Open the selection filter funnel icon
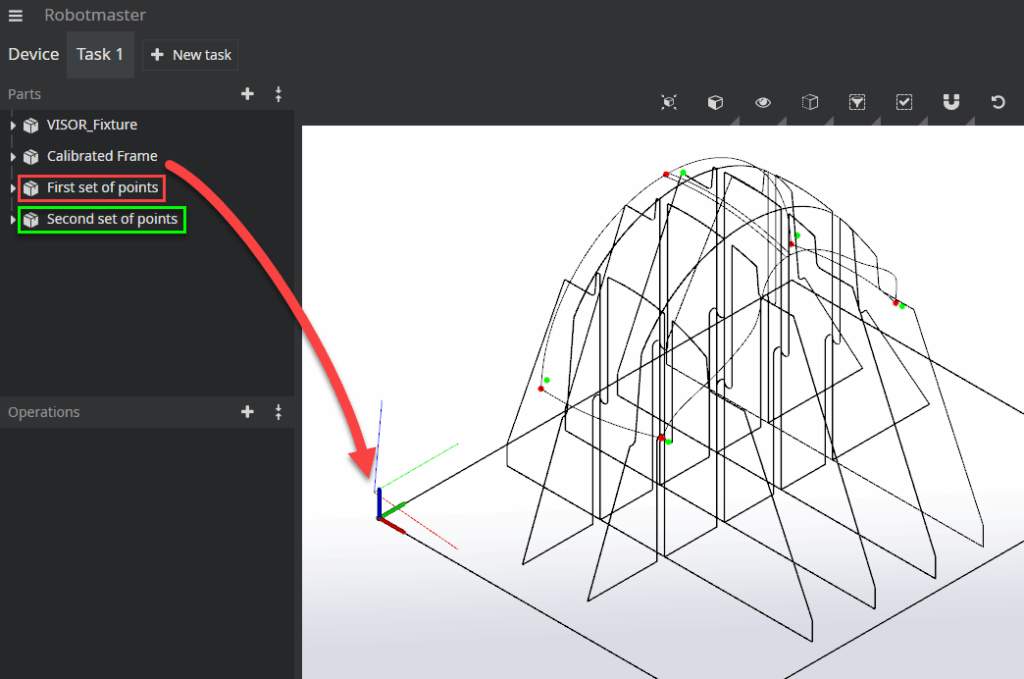 pos(857,102)
